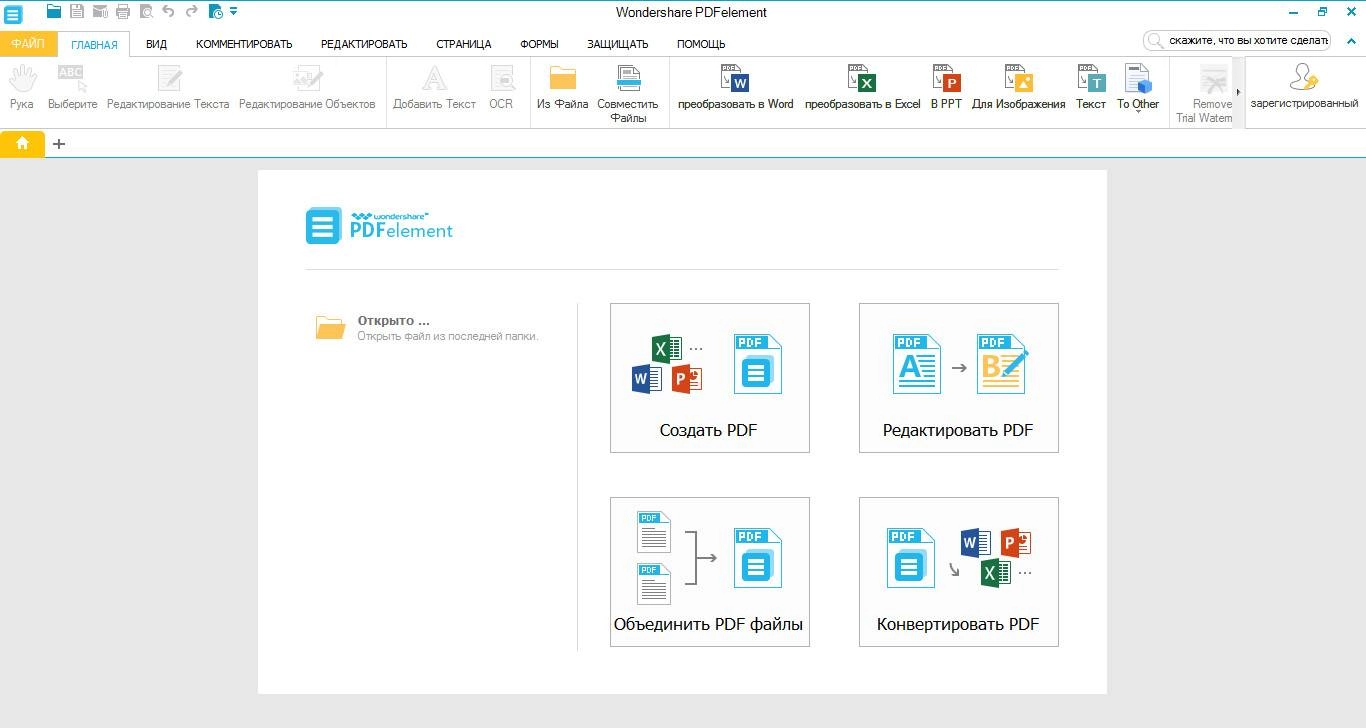Select the Рука hand tool

21,87
